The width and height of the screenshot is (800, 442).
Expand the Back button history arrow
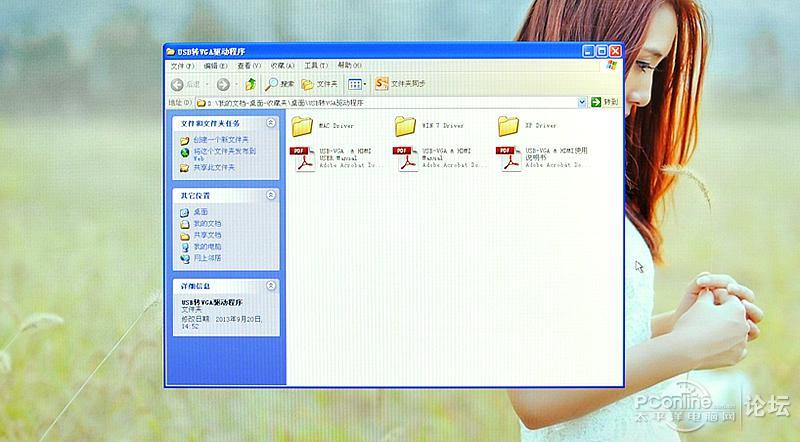pyautogui.click(x=207, y=84)
